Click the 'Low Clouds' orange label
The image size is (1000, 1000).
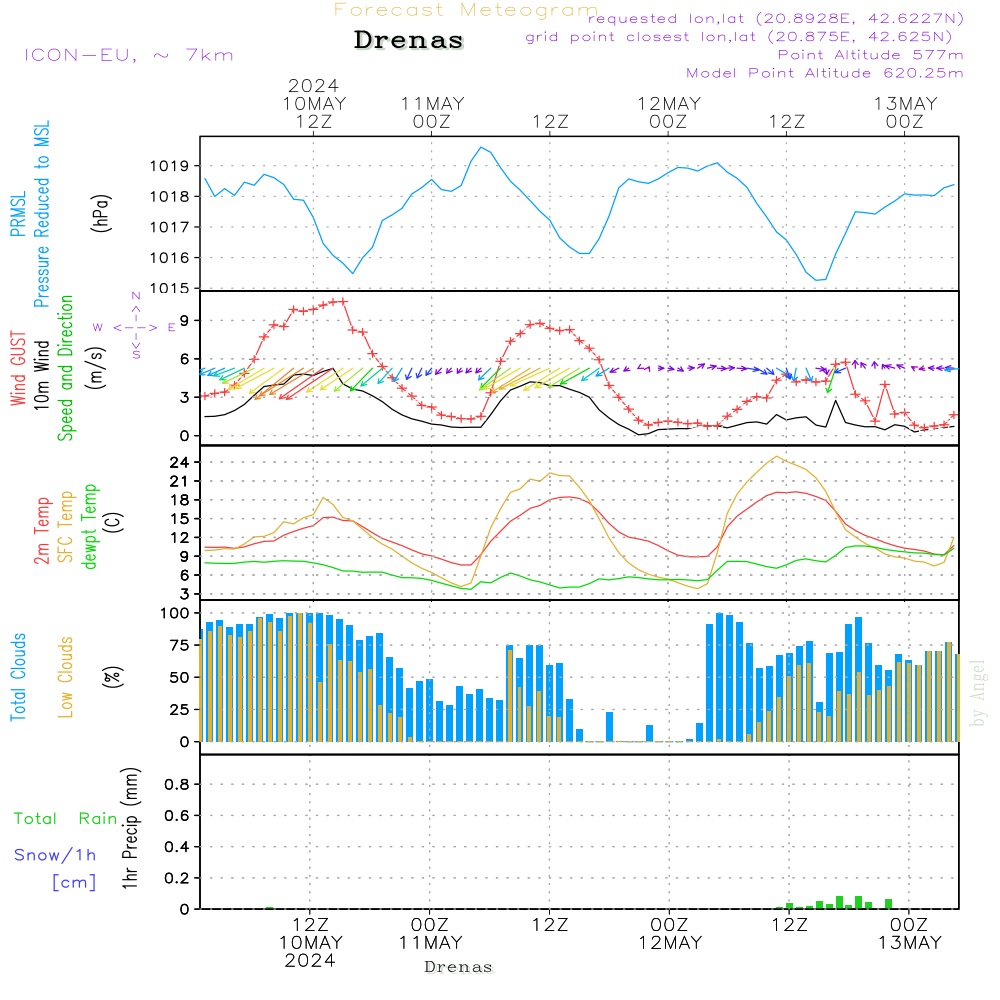[66, 677]
